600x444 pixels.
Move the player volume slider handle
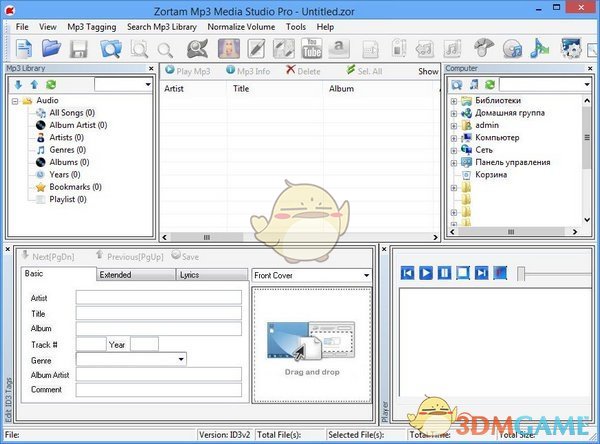pos(521,274)
